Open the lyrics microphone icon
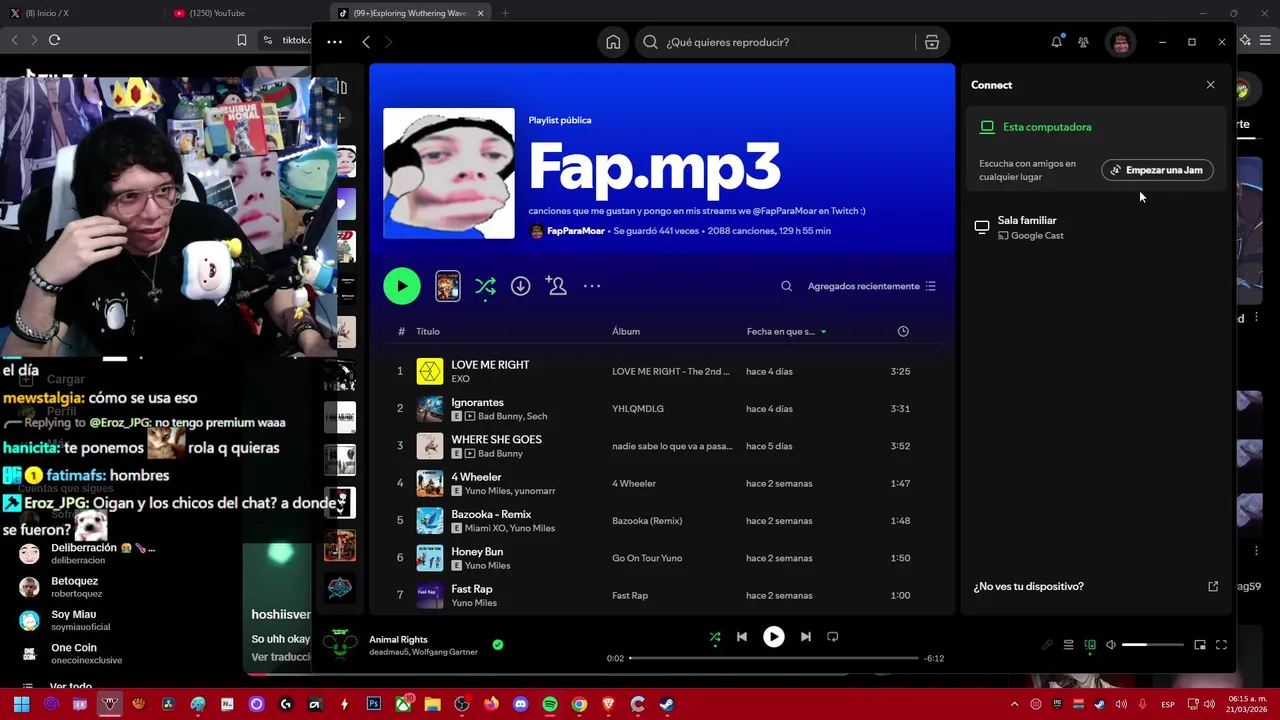Screen dimensions: 1280x720 click(1047, 645)
